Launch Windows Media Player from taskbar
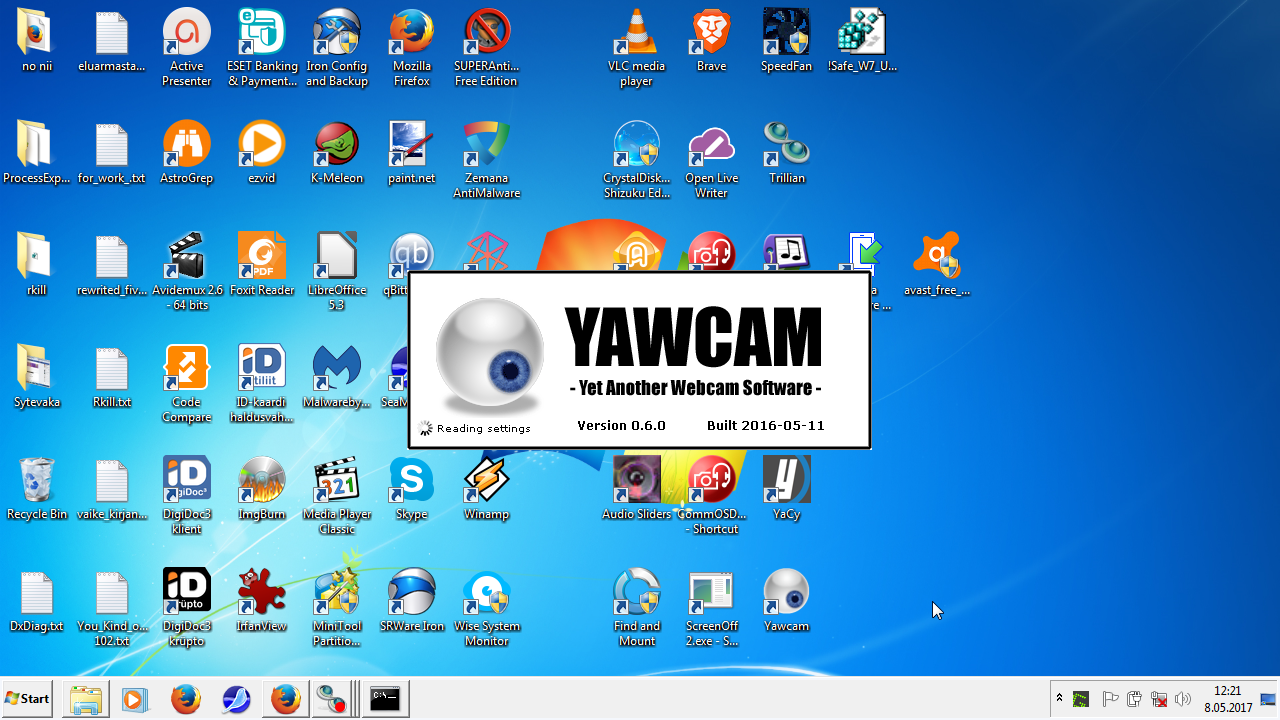The image size is (1280, 720). 135,699
